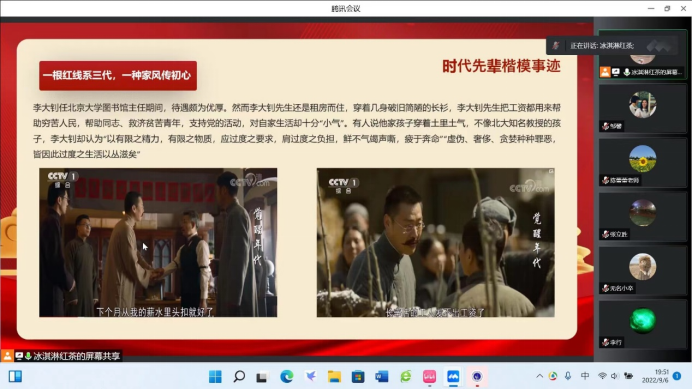Toggle the system tray microphone icon
Image resolution: width=693 pixels, height=390 pixels.
coord(568,376)
